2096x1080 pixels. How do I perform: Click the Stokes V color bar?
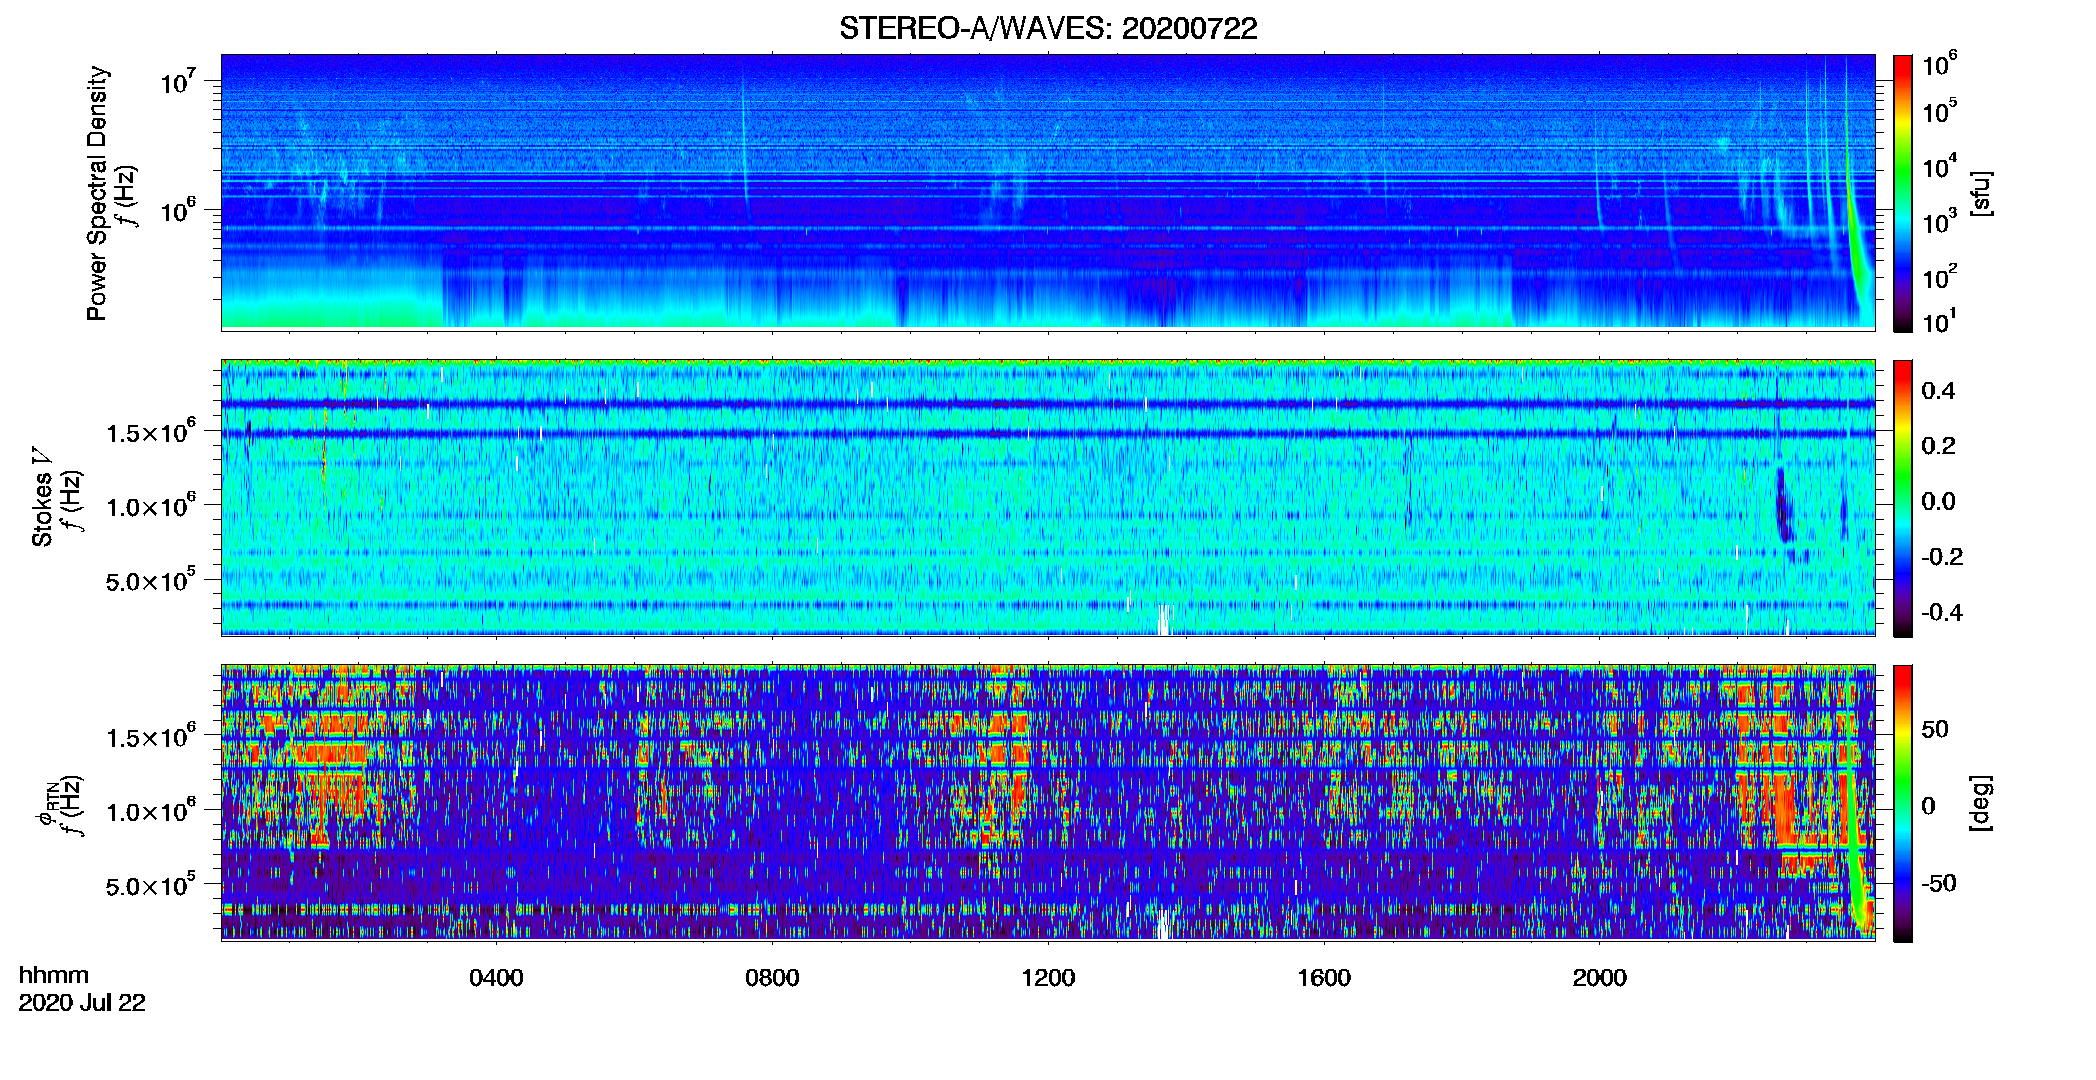coord(1903,498)
